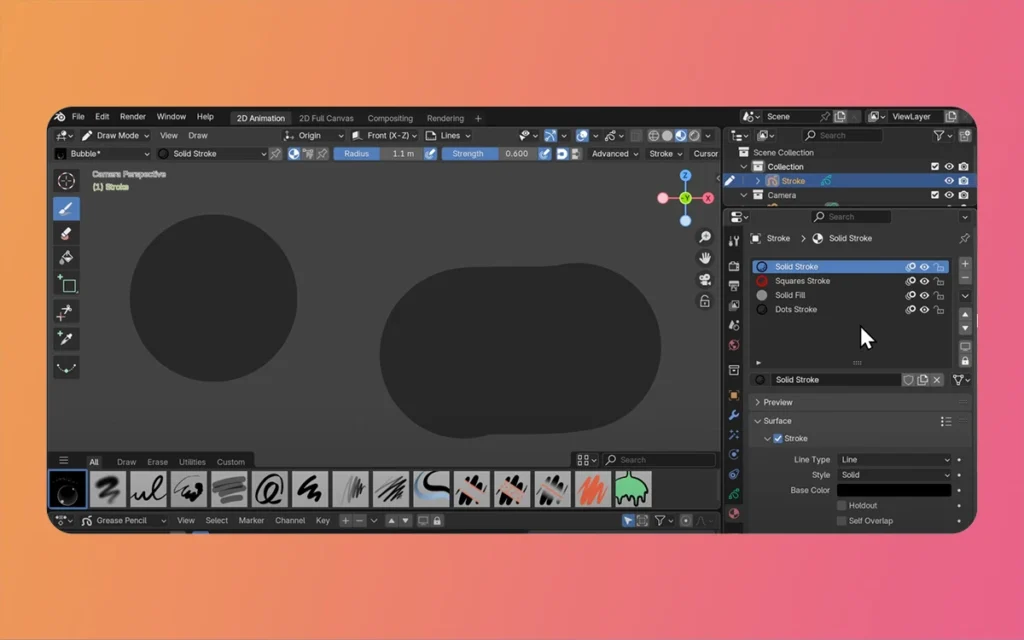Open the File menu
Screen dimensions: 1024x640
coord(78,117)
